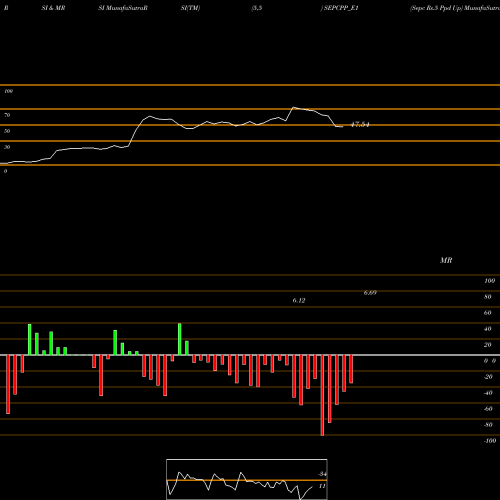Click the 'SI & MR' header label
500x500 pixels.
coord(53,8)
